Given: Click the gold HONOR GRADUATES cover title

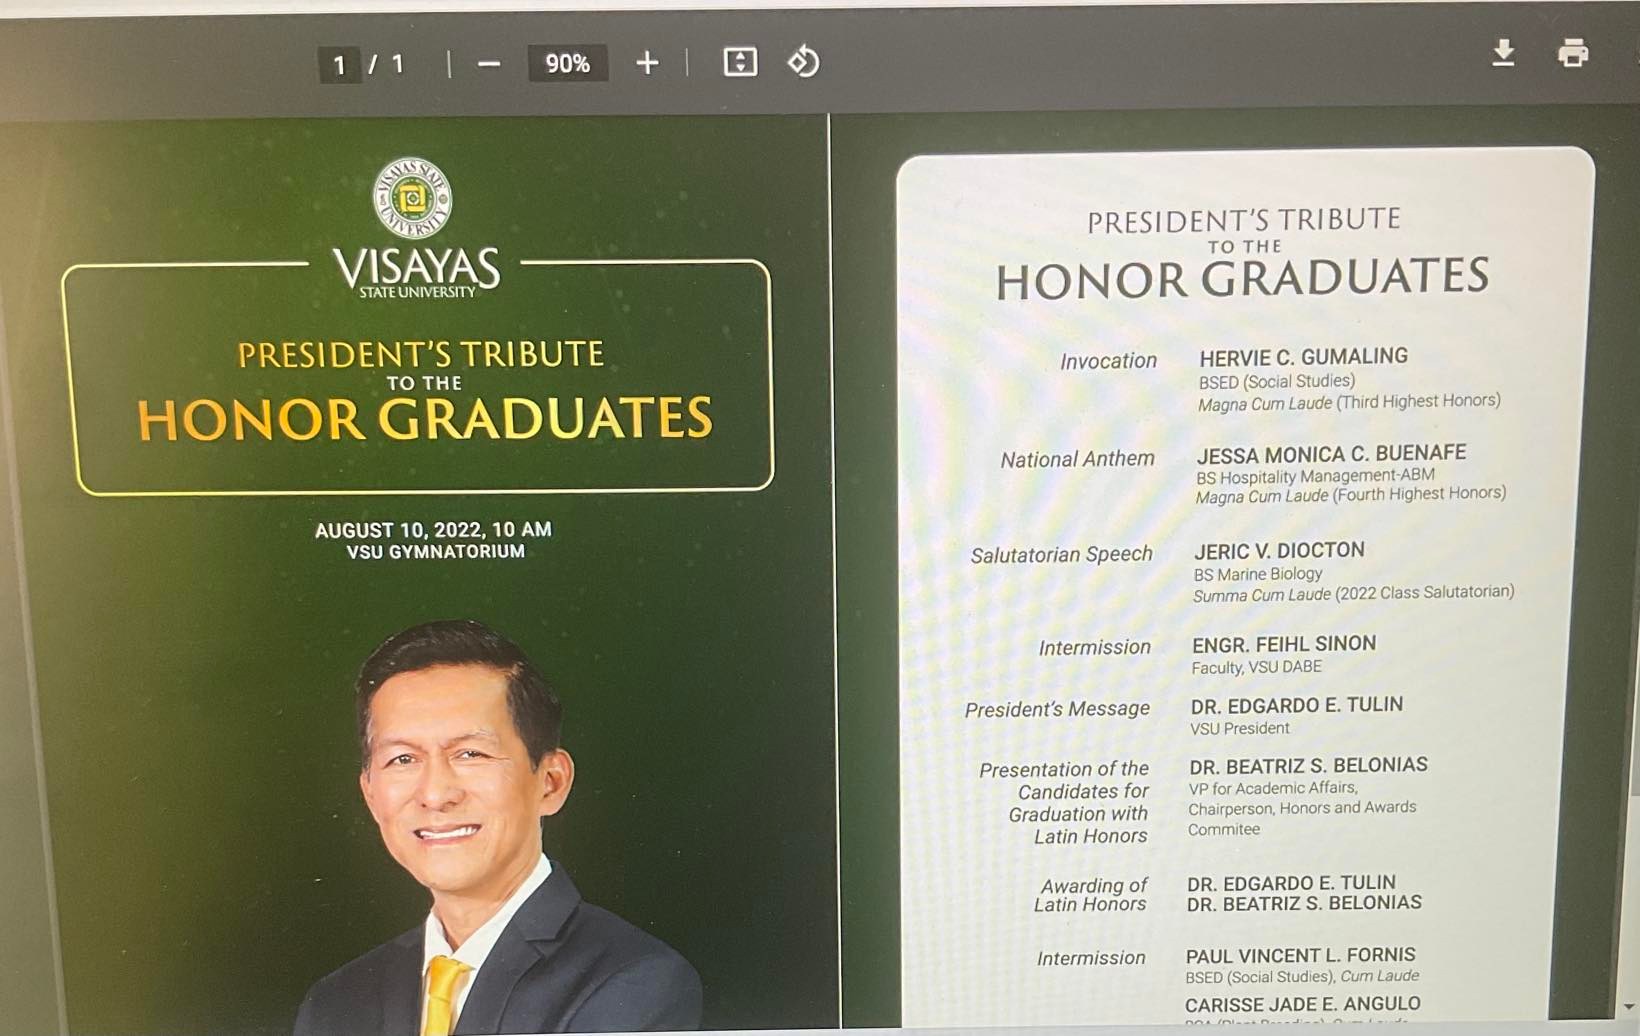Looking at the screenshot, I should 425,419.
